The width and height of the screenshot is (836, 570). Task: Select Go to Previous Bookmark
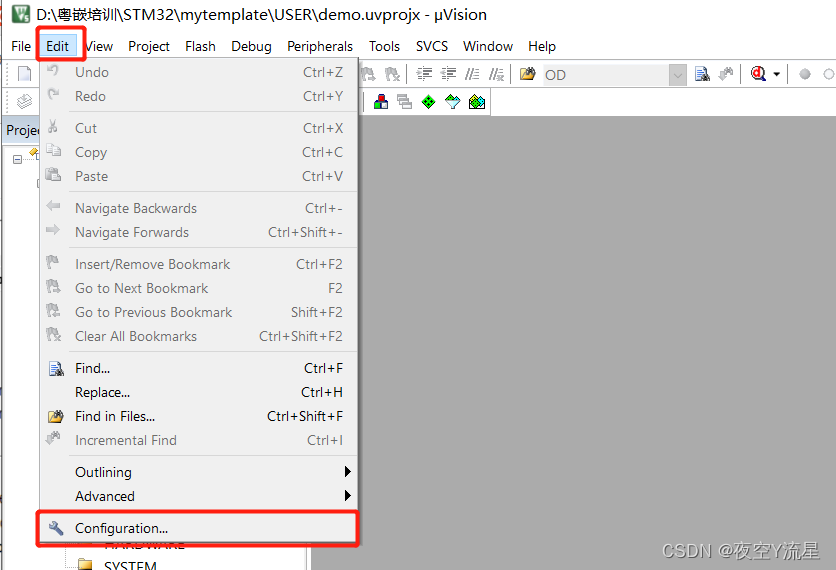pos(198,312)
